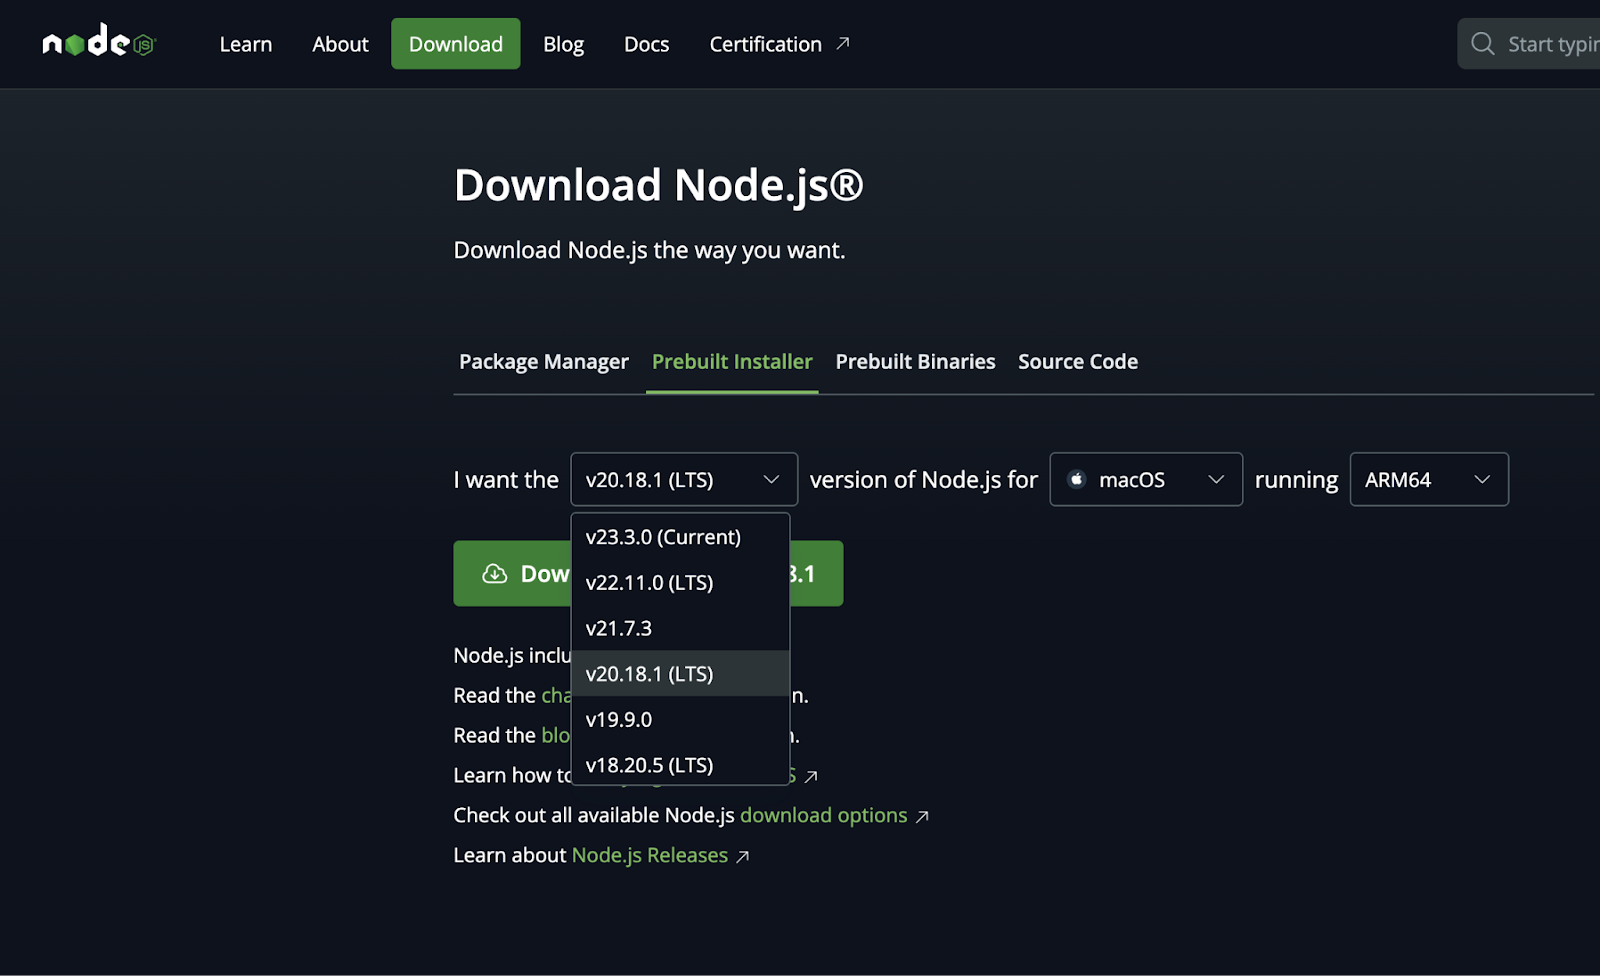This screenshot has width=1600, height=976.
Task: Open the Certification nav link
Action: (779, 44)
